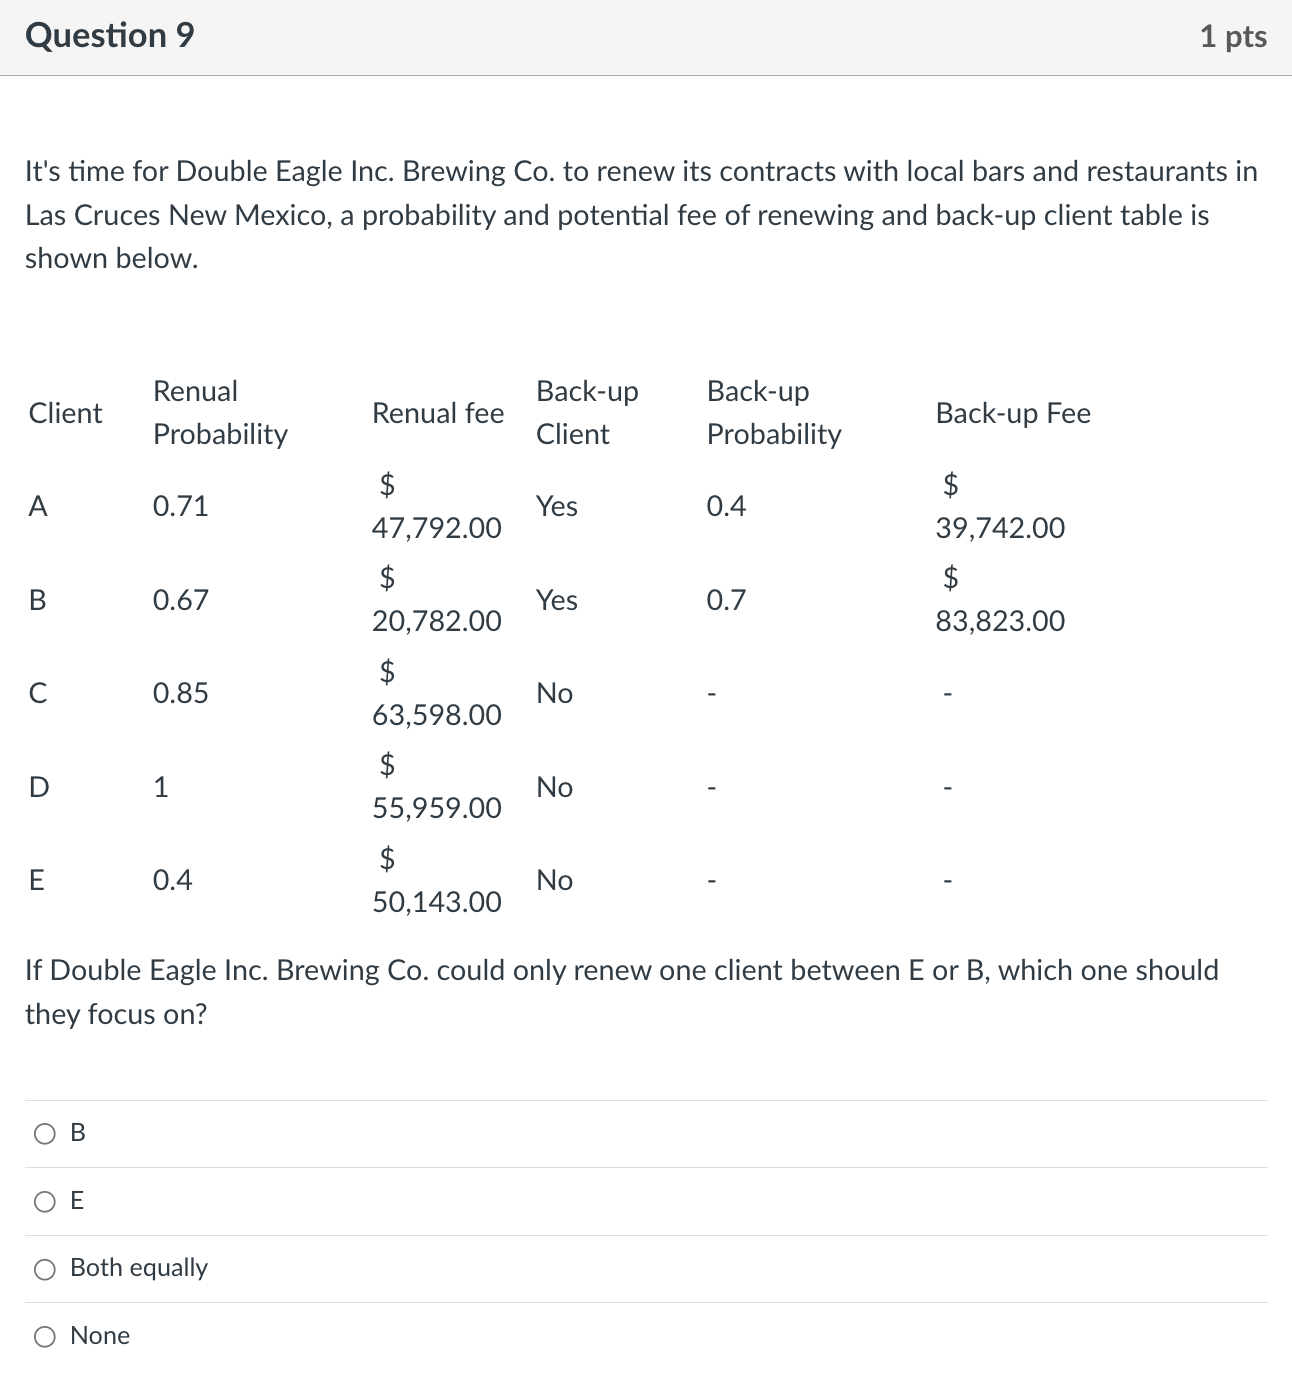Click the "Both equally" label text
Image resolution: width=1292 pixels, height=1376 pixels.
tap(138, 1268)
